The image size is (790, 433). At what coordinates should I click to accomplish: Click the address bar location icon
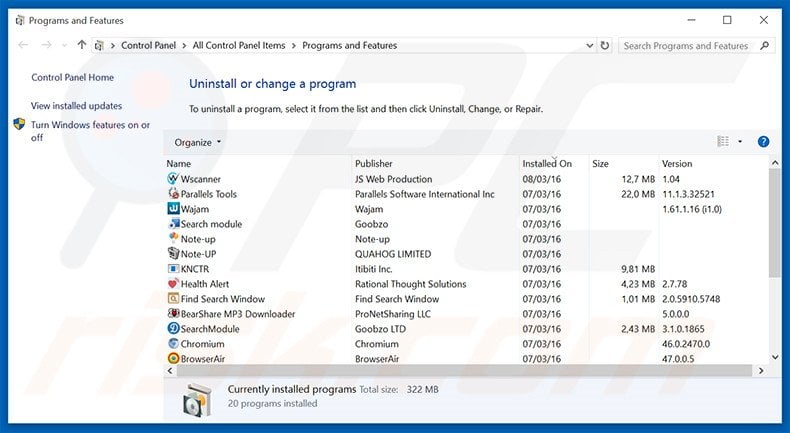pos(99,45)
